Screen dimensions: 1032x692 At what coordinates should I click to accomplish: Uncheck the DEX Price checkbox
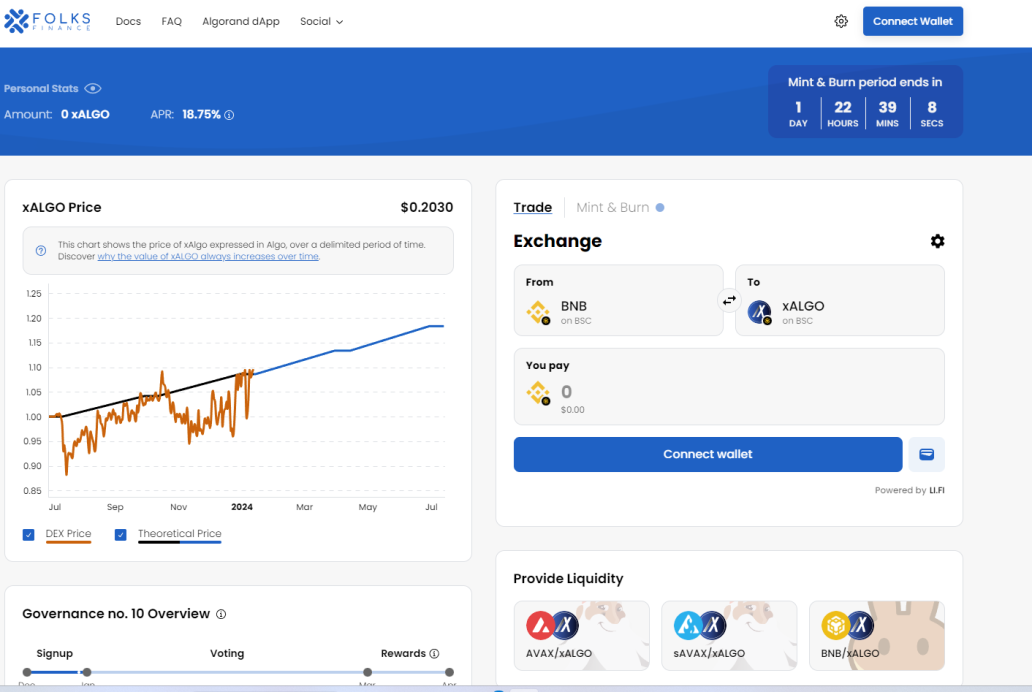point(28,535)
